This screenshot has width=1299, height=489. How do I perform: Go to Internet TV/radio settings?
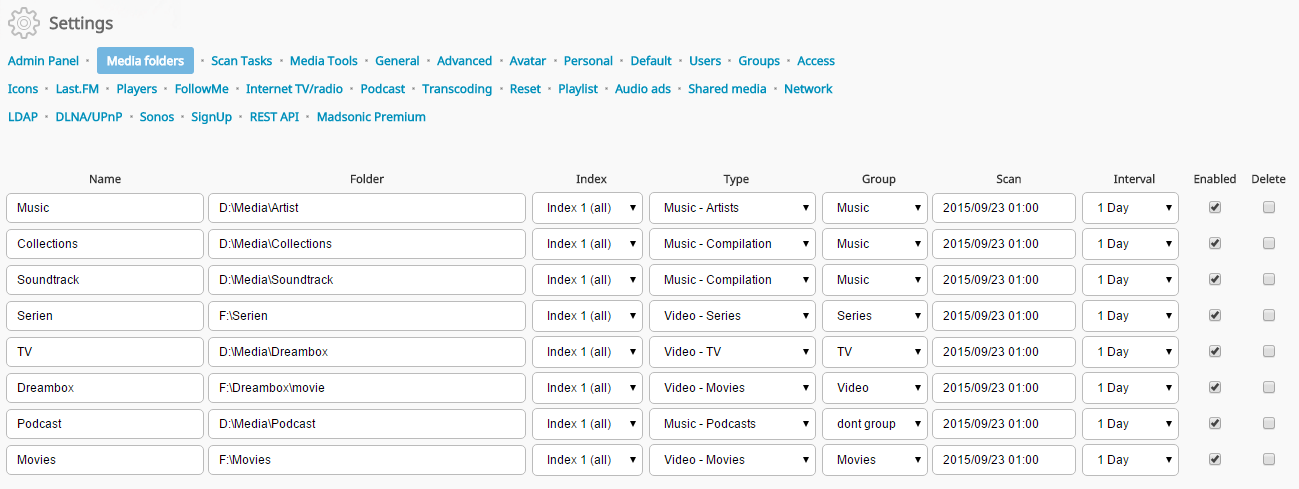(295, 89)
